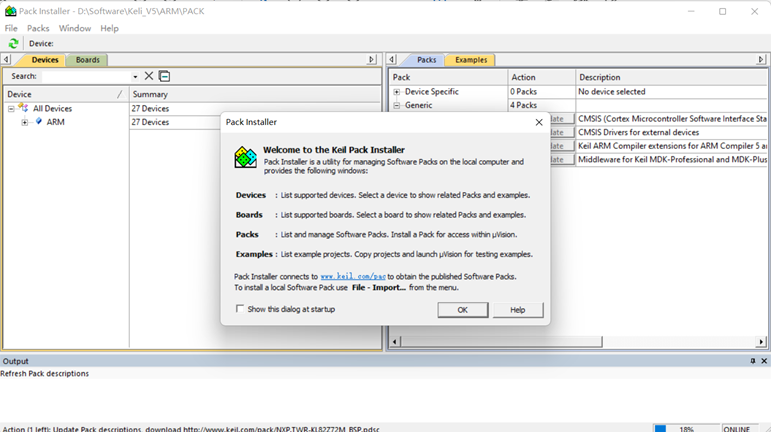Click the ONLINE status indicator
Image resolution: width=771 pixels, height=432 pixels.
737,429
